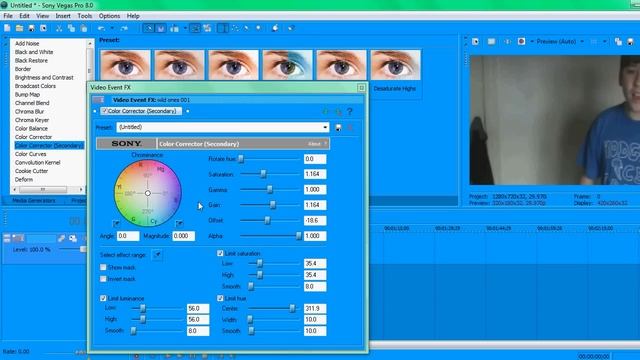Screen dimensions: 640x360
Task: Pick adjustment color eyedropper right of wheel
Action: click(x=179, y=223)
